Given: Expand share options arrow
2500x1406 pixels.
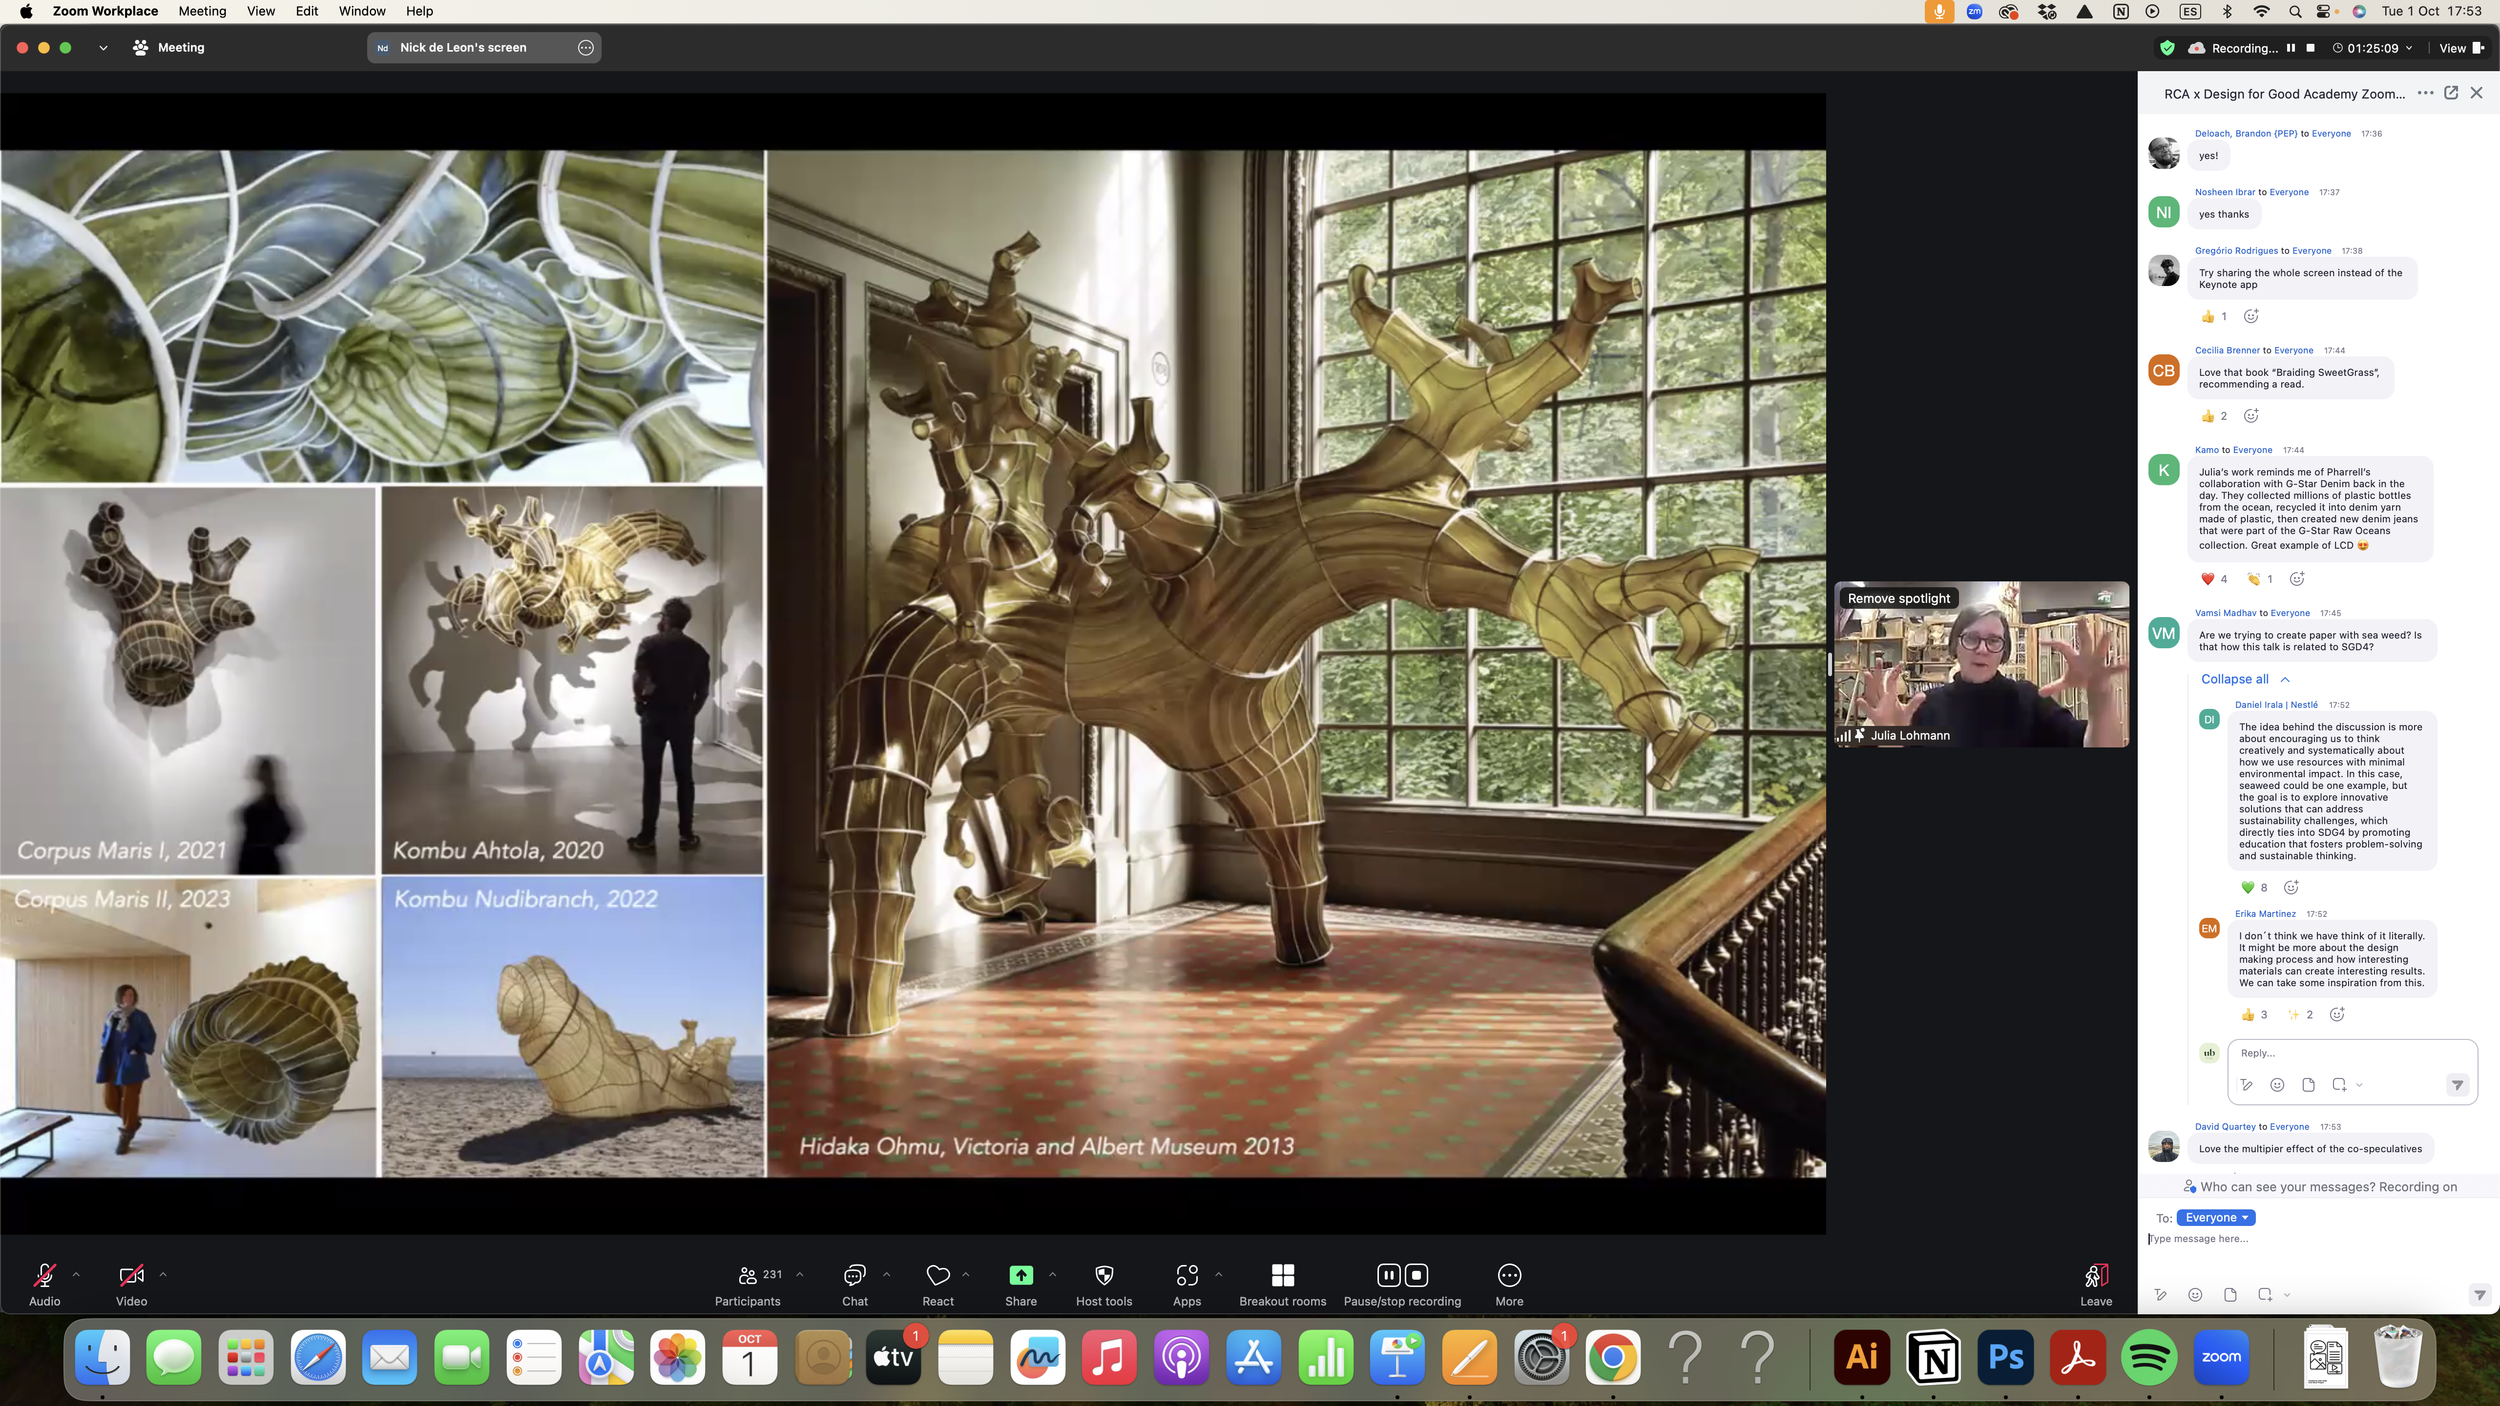Looking at the screenshot, I should pyautogui.click(x=1052, y=1274).
